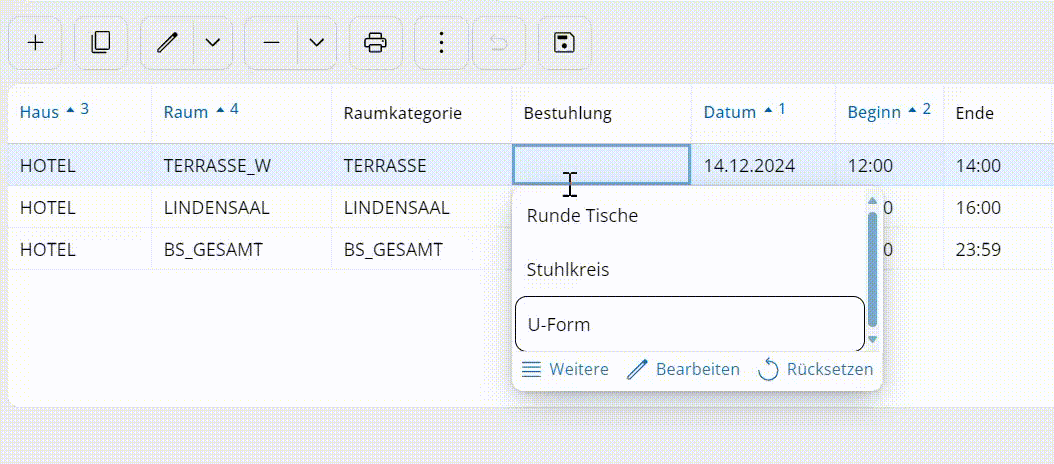Image resolution: width=1054 pixels, height=464 pixels.
Task: Select Stuhlkreis from the dropdown list
Action: [689, 270]
